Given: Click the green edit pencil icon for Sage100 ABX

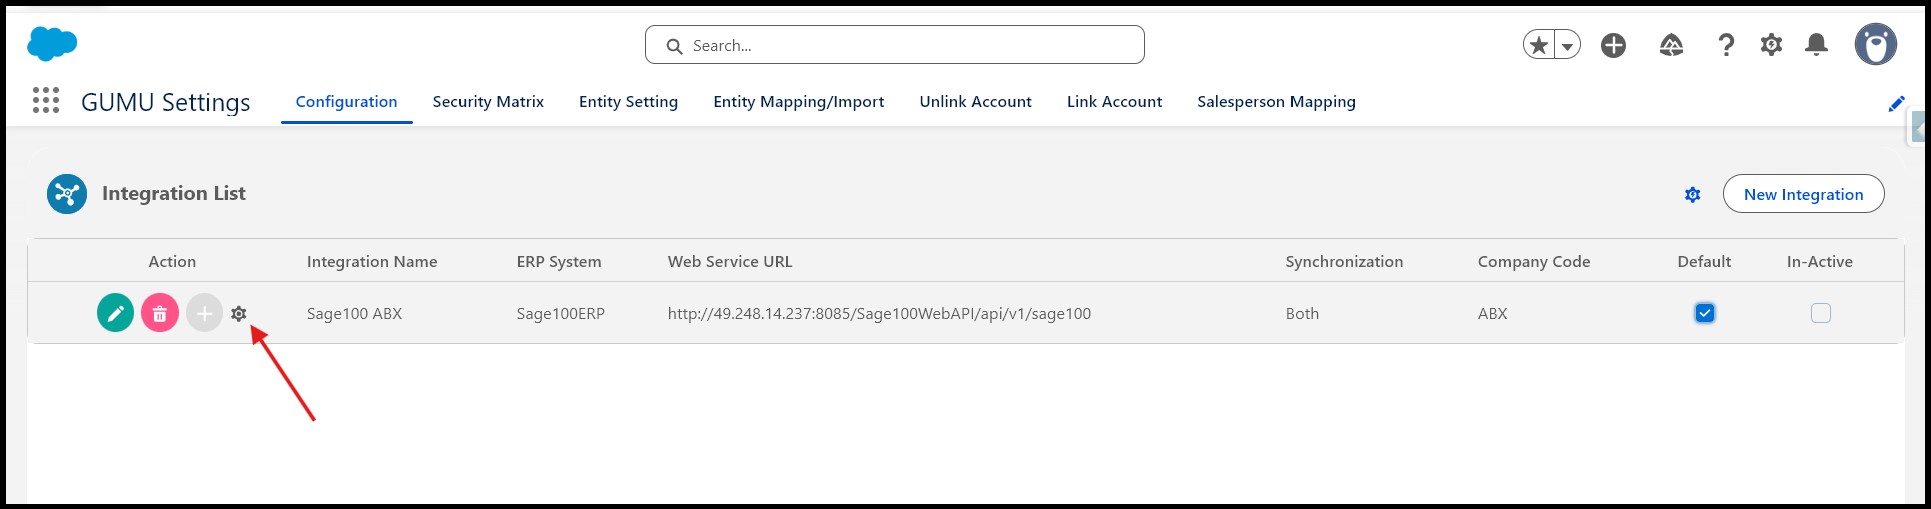Looking at the screenshot, I should (116, 313).
